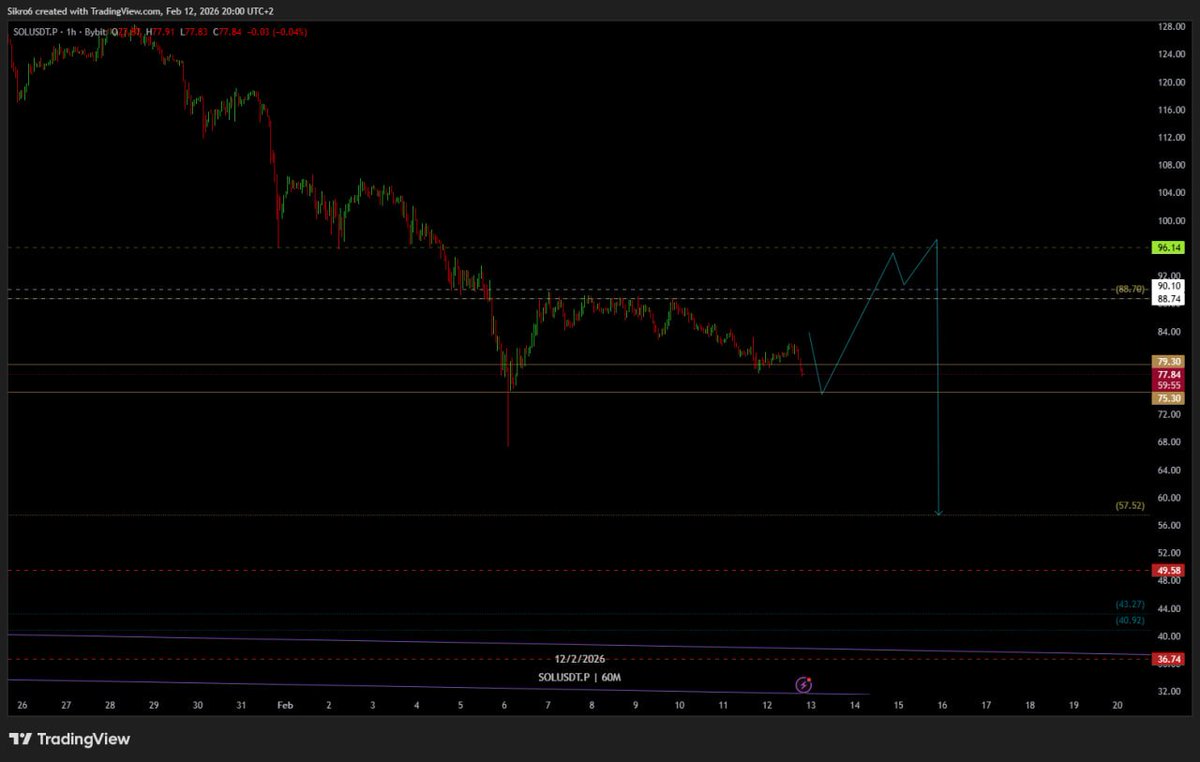This screenshot has height=762, width=1200.
Task: Click the tan 75.30 price label
Action: point(1170,397)
